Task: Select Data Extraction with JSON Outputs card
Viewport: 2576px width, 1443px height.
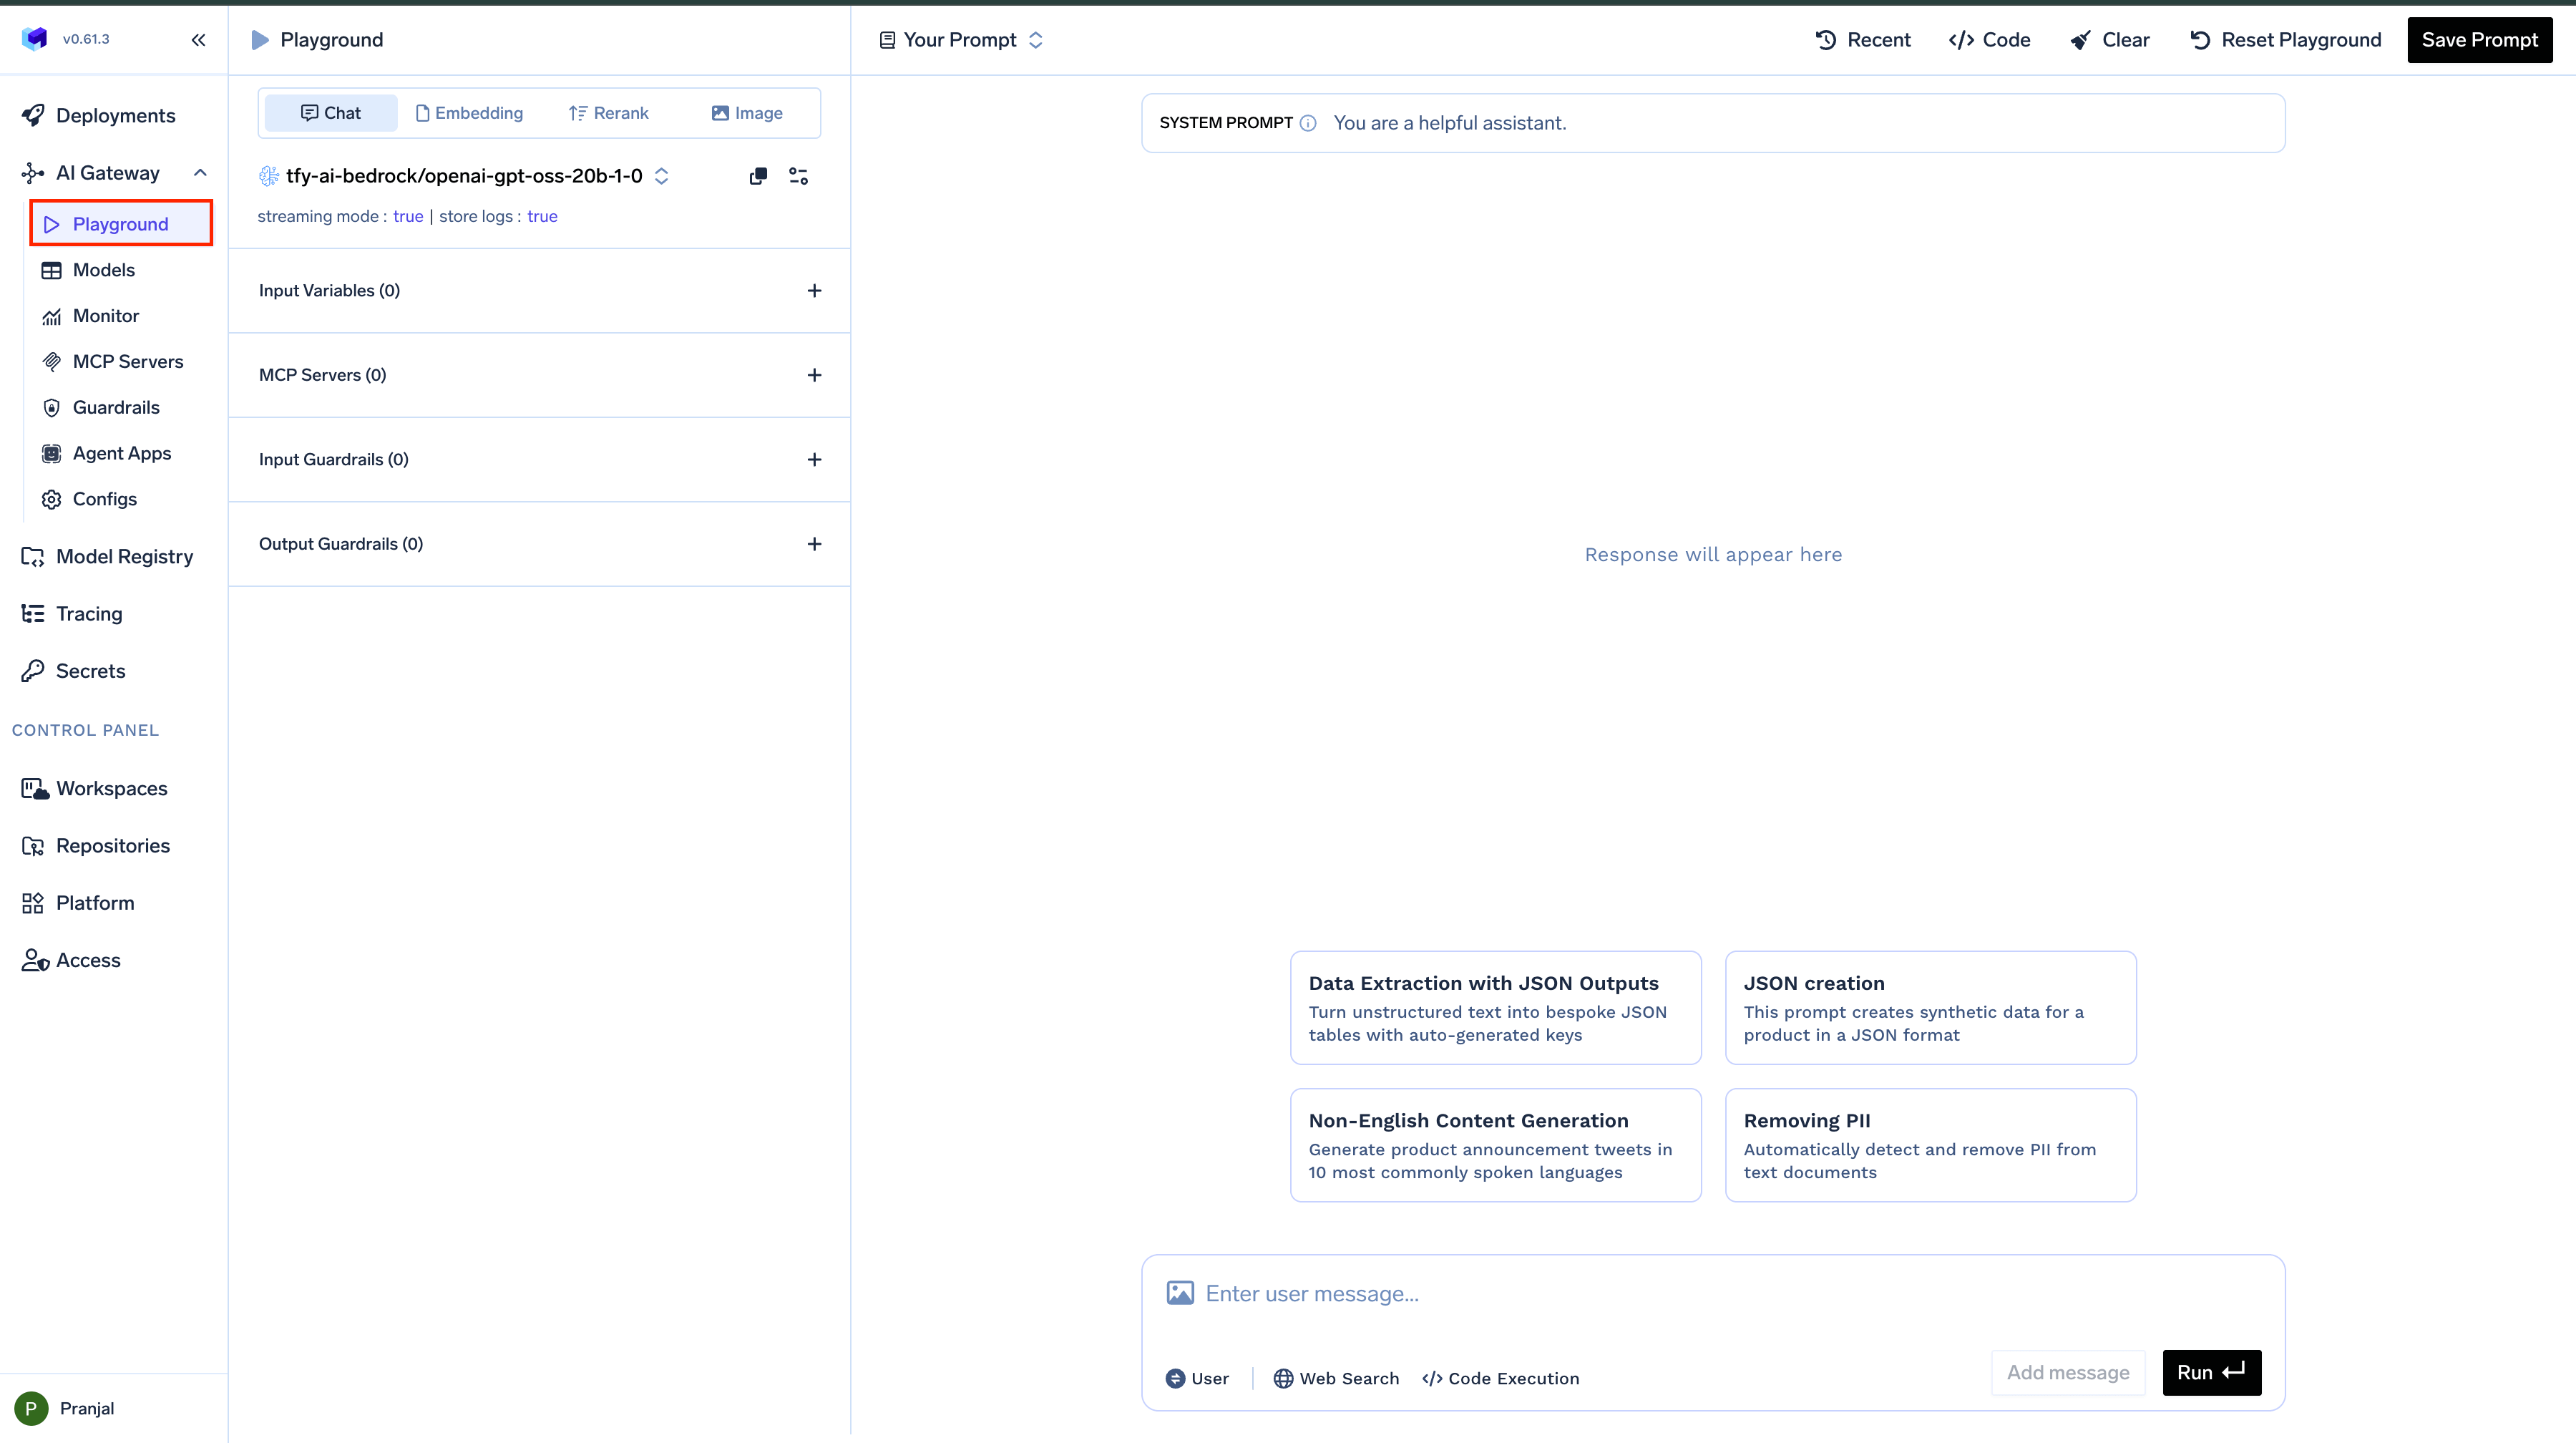Action: tap(1495, 1008)
